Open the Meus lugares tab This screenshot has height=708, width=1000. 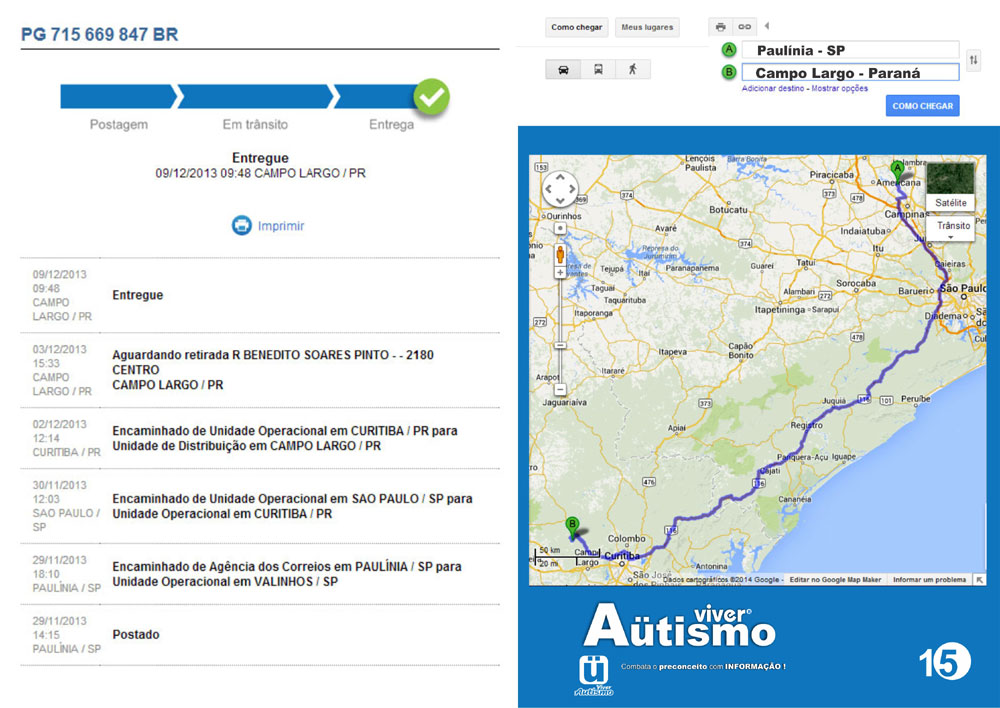[x=646, y=28]
